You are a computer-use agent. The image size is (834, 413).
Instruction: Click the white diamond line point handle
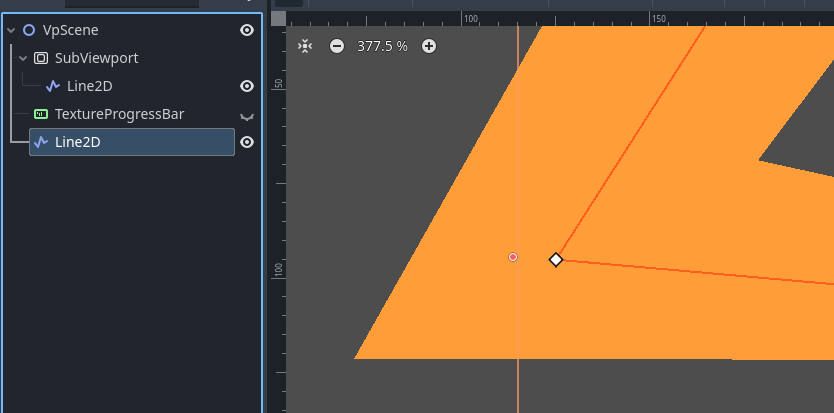click(x=556, y=259)
